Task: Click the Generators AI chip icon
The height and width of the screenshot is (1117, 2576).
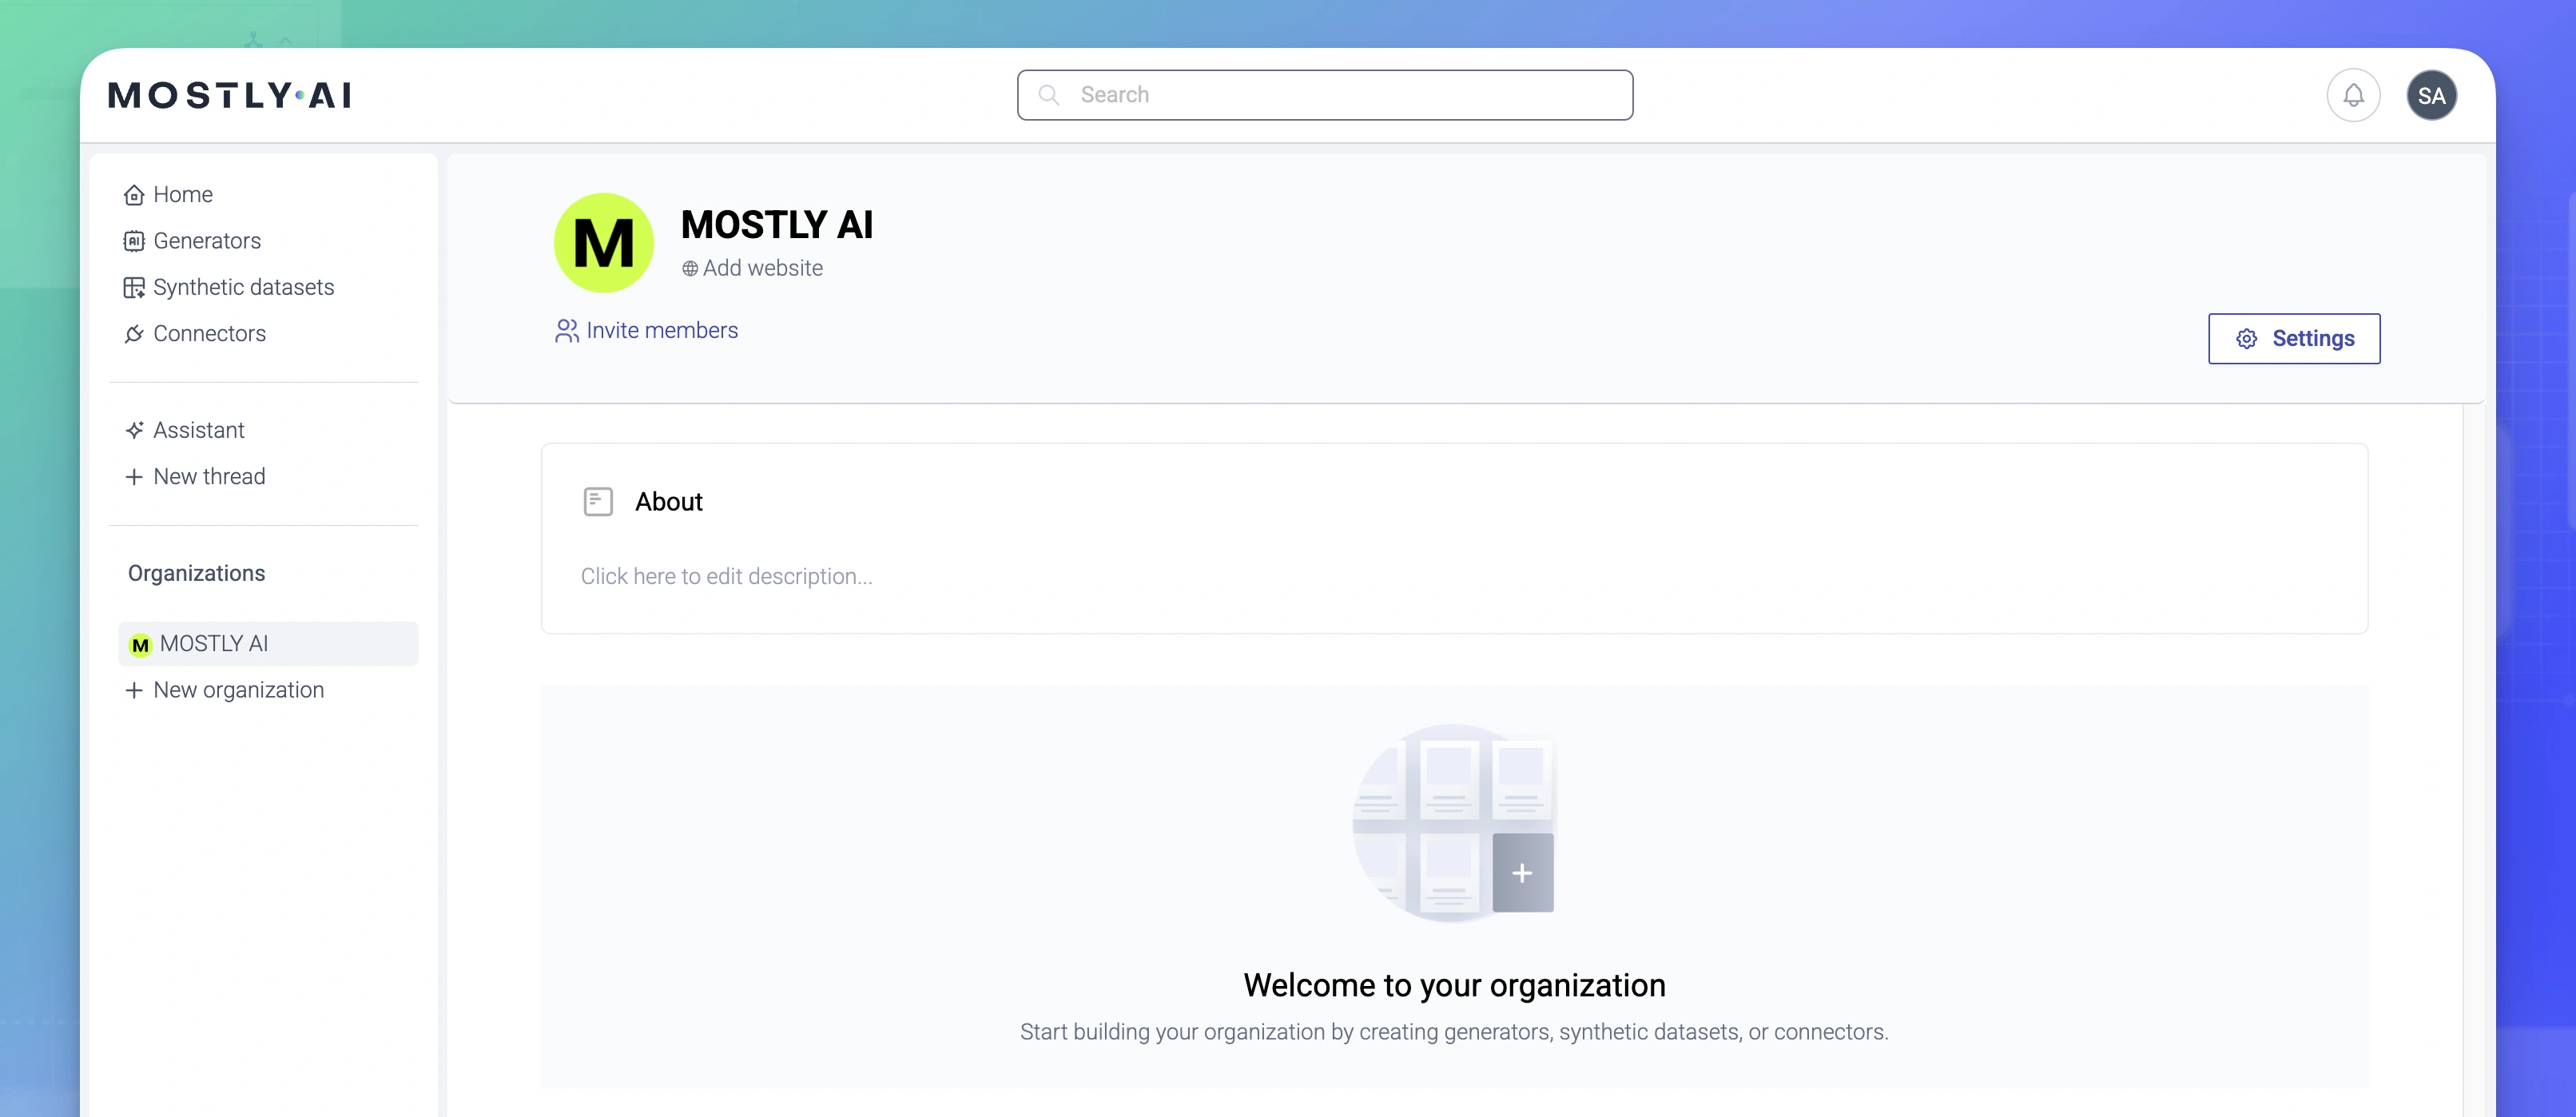Action: pos(134,241)
